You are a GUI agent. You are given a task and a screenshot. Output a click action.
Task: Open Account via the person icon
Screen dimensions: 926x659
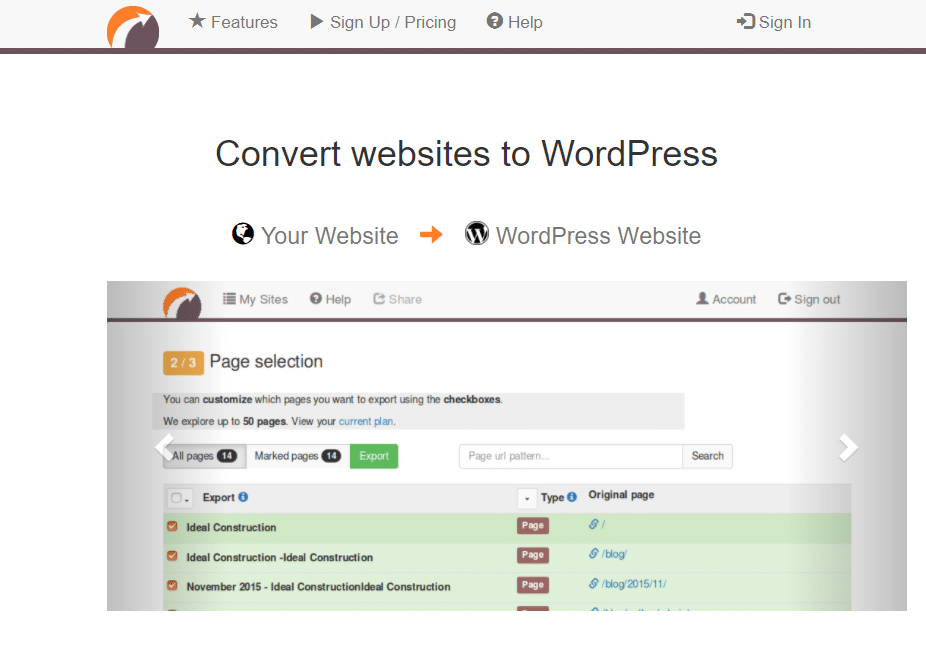pyautogui.click(x=701, y=298)
